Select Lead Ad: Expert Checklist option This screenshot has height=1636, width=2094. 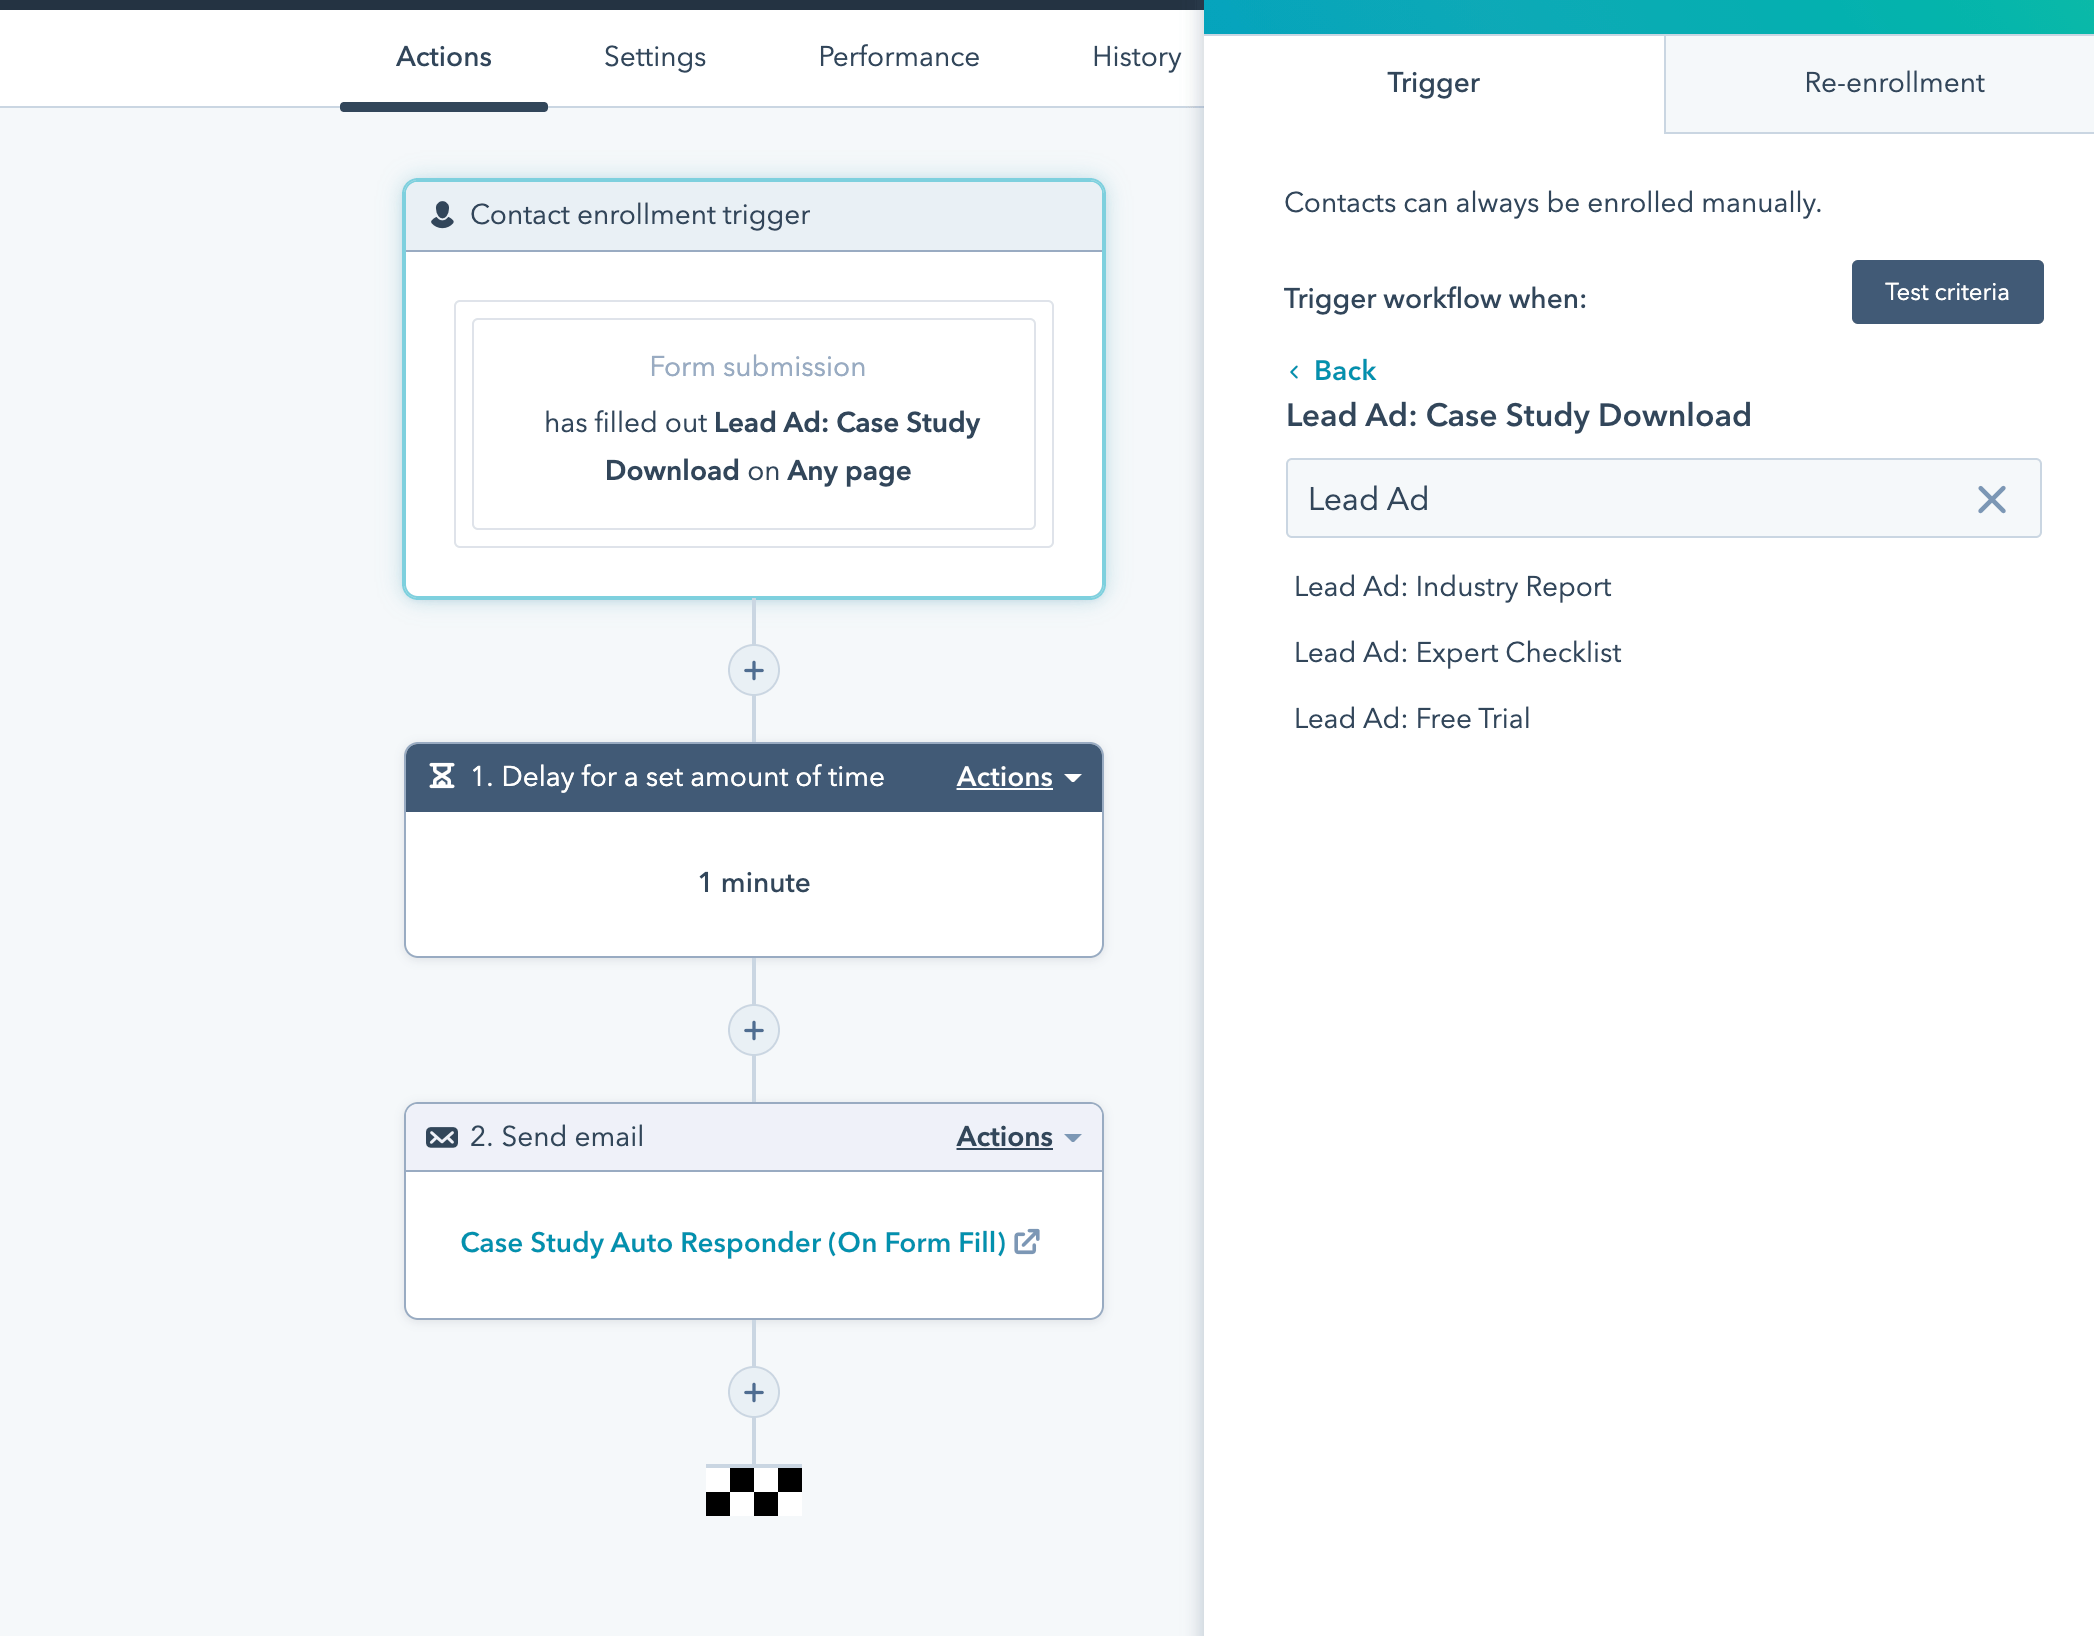click(1458, 652)
